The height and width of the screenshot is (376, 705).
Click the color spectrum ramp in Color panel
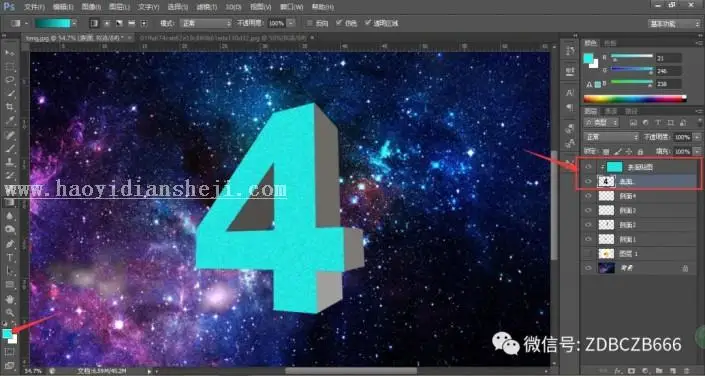tap(635, 98)
